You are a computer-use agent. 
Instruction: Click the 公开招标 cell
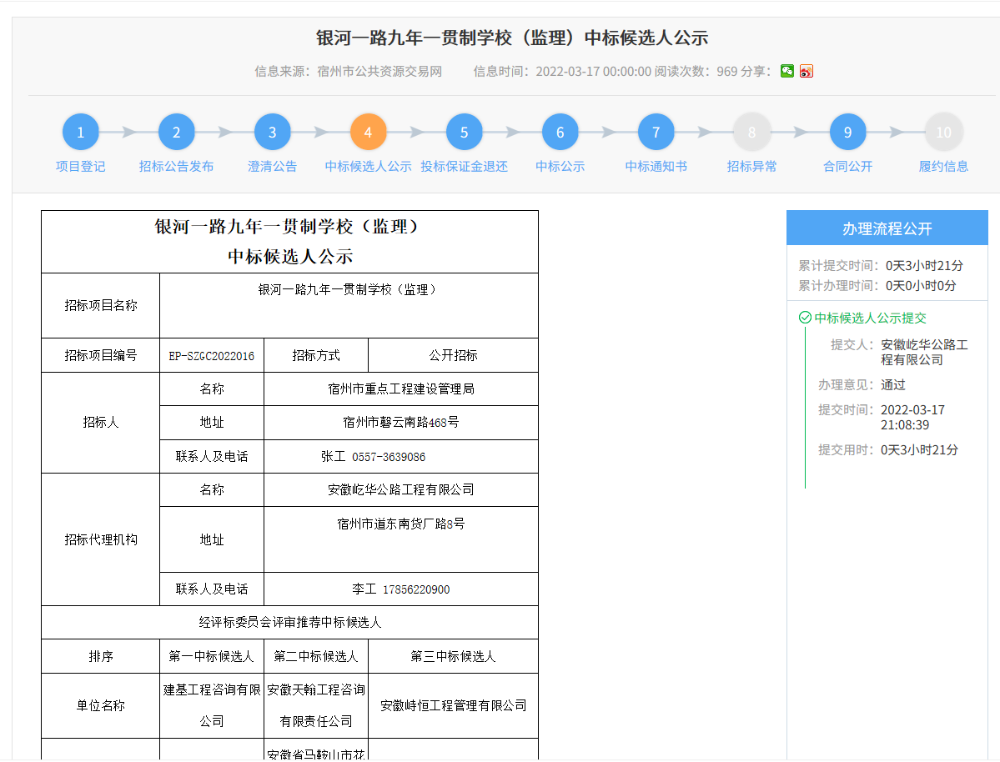pyautogui.click(x=453, y=355)
